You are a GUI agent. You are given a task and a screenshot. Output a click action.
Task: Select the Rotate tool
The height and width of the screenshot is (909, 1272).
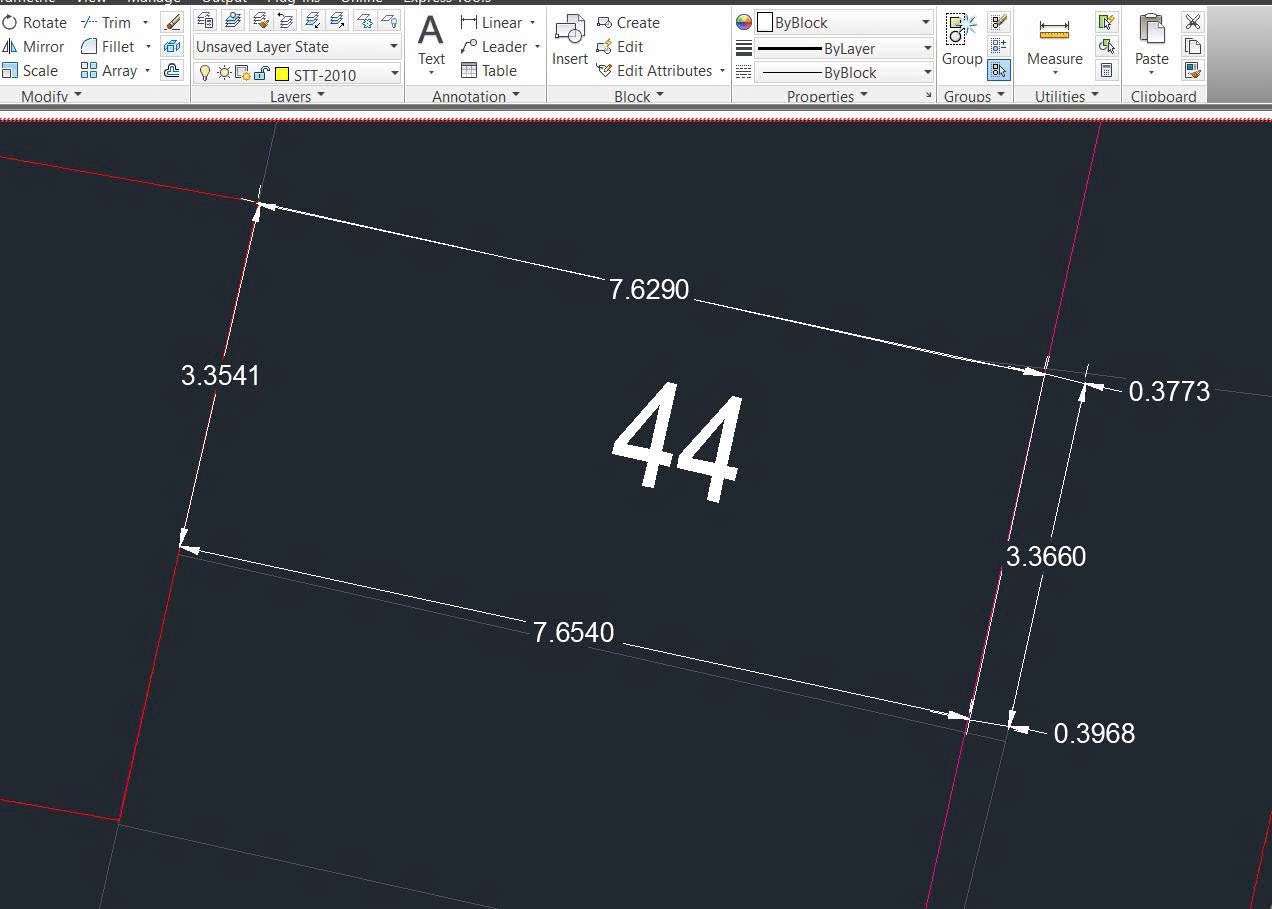[34, 22]
